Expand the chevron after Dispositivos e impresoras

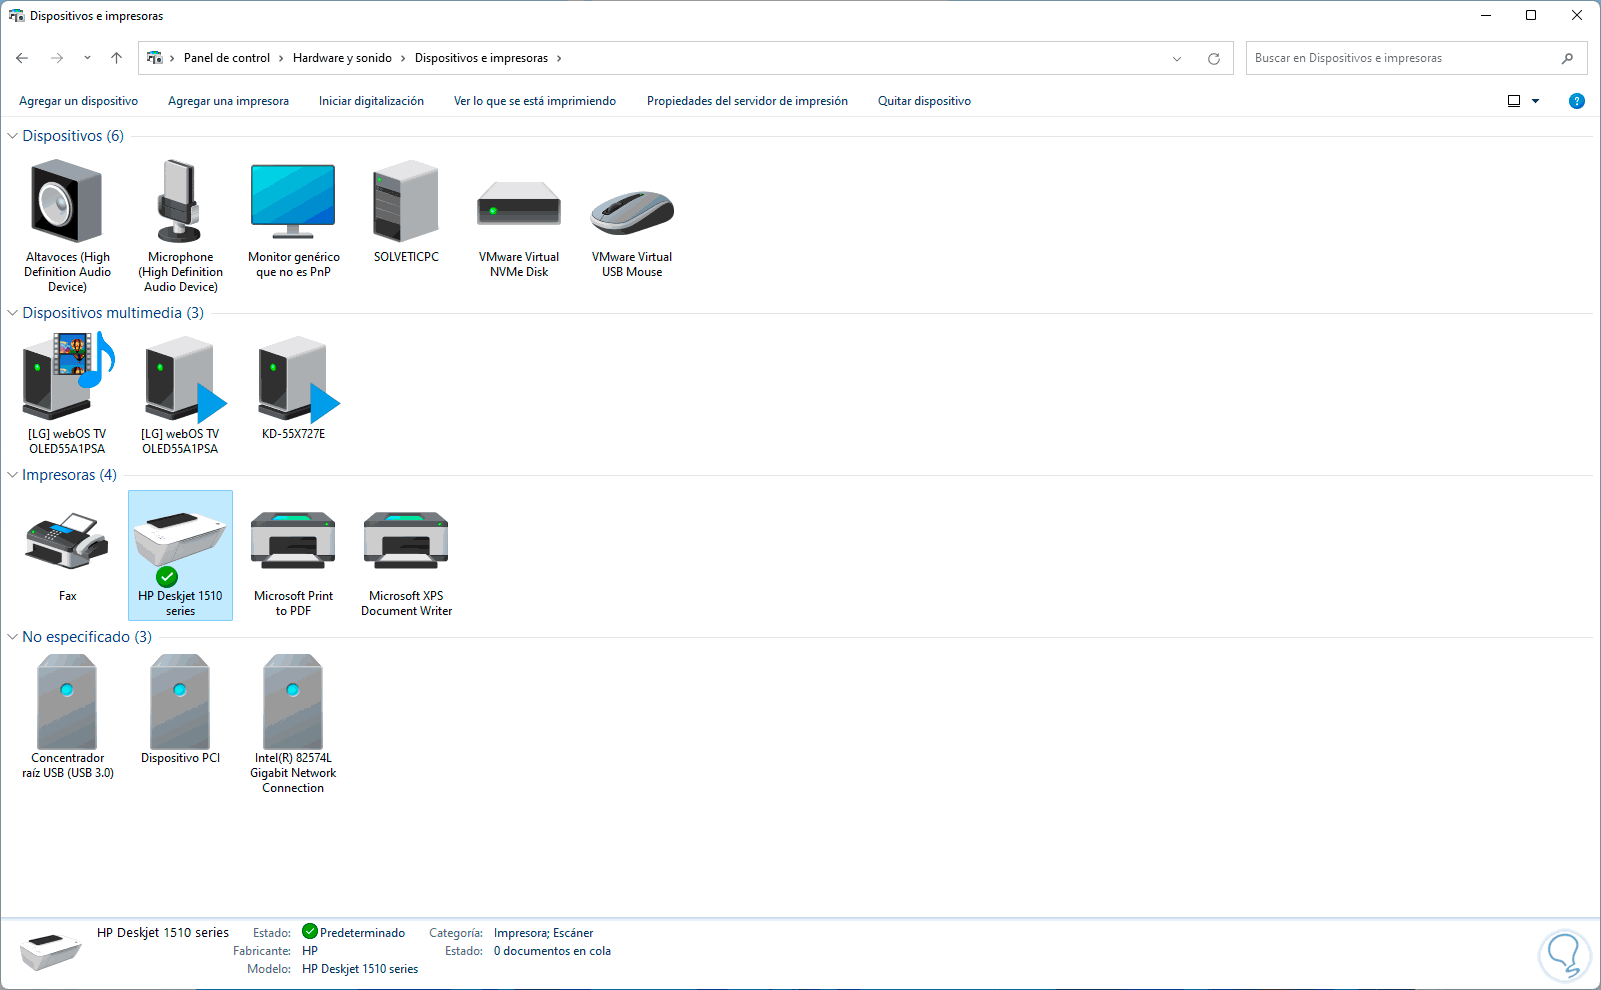(559, 58)
